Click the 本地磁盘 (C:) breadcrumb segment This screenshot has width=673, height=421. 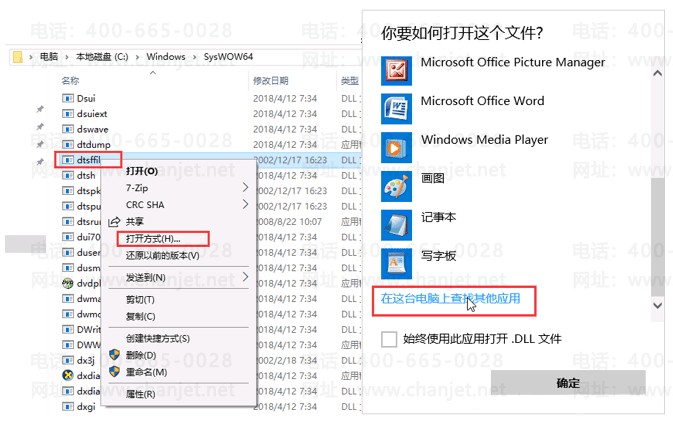(102, 57)
